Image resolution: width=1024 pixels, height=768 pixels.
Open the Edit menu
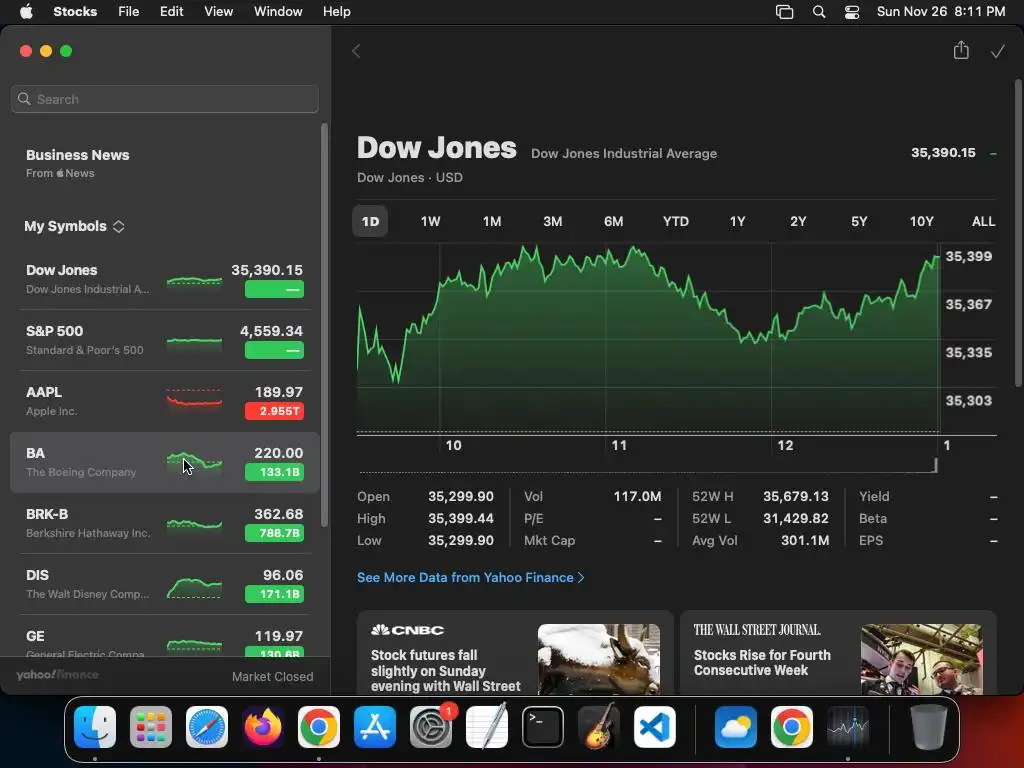[172, 11]
